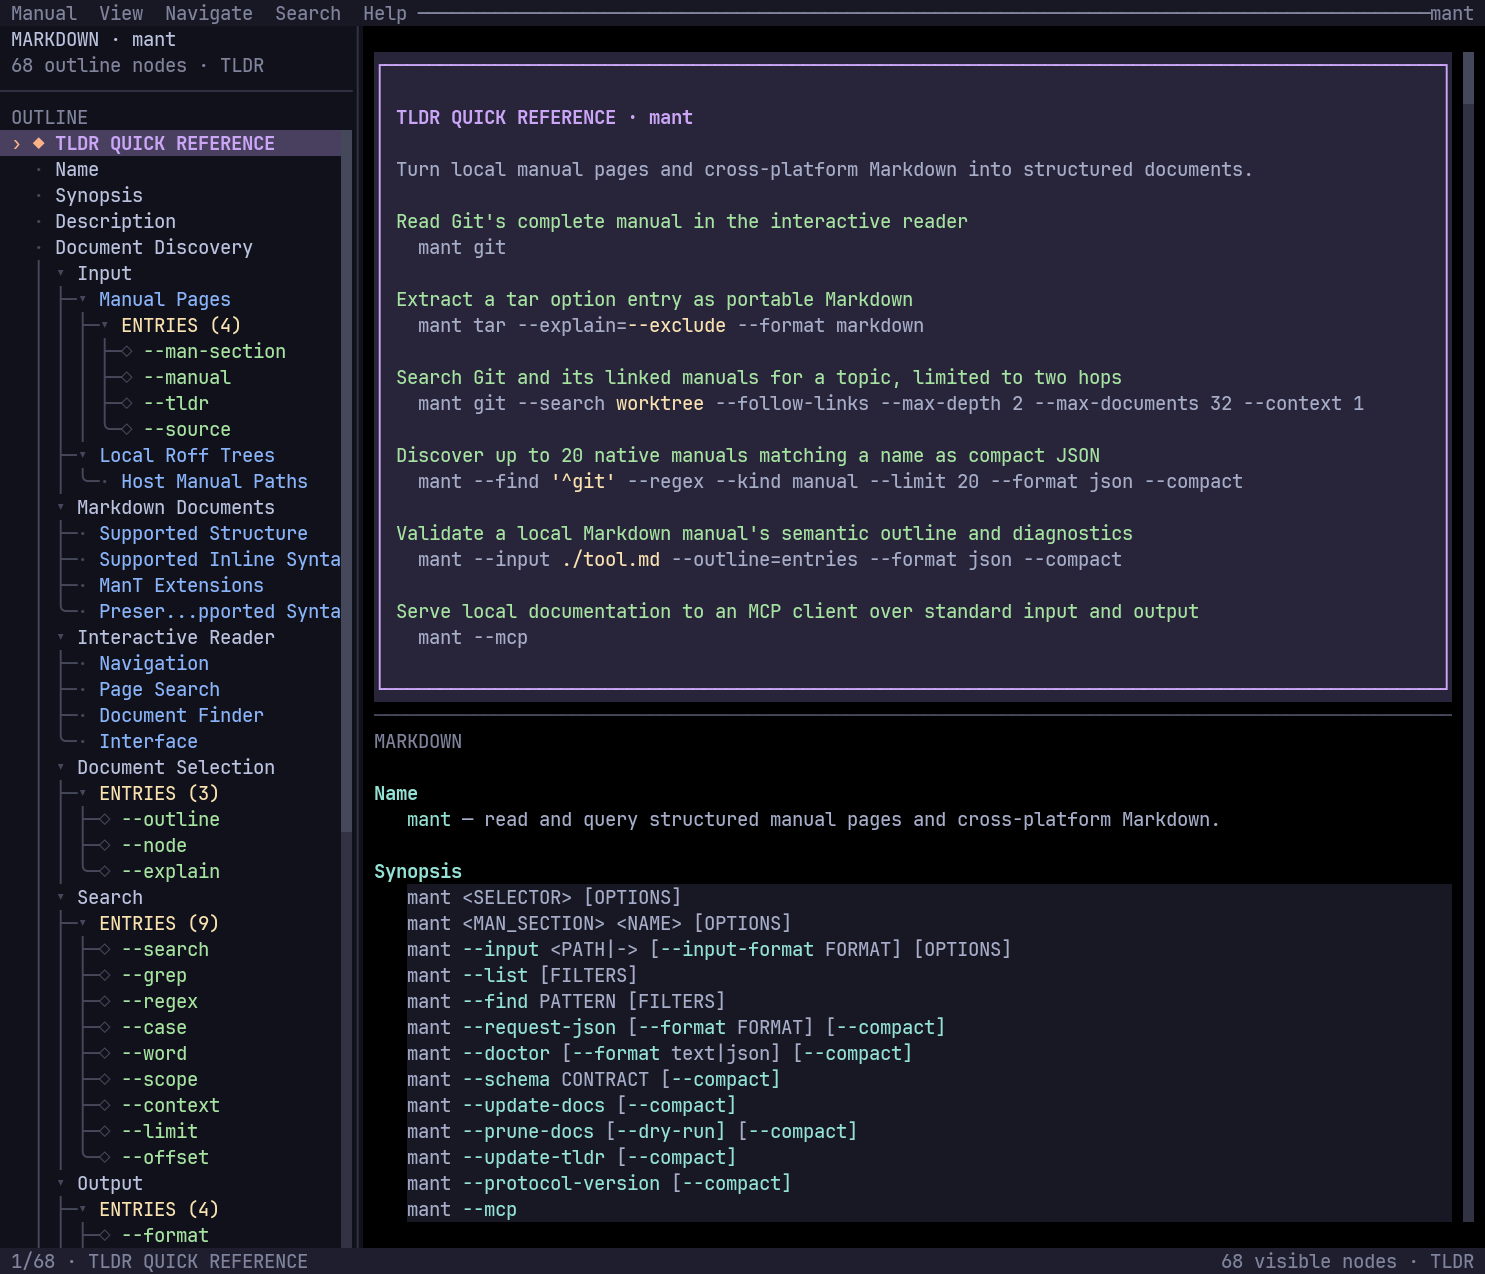Click 'mant --mcp' in TLDR box
This screenshot has width=1485, height=1274.
(x=473, y=637)
